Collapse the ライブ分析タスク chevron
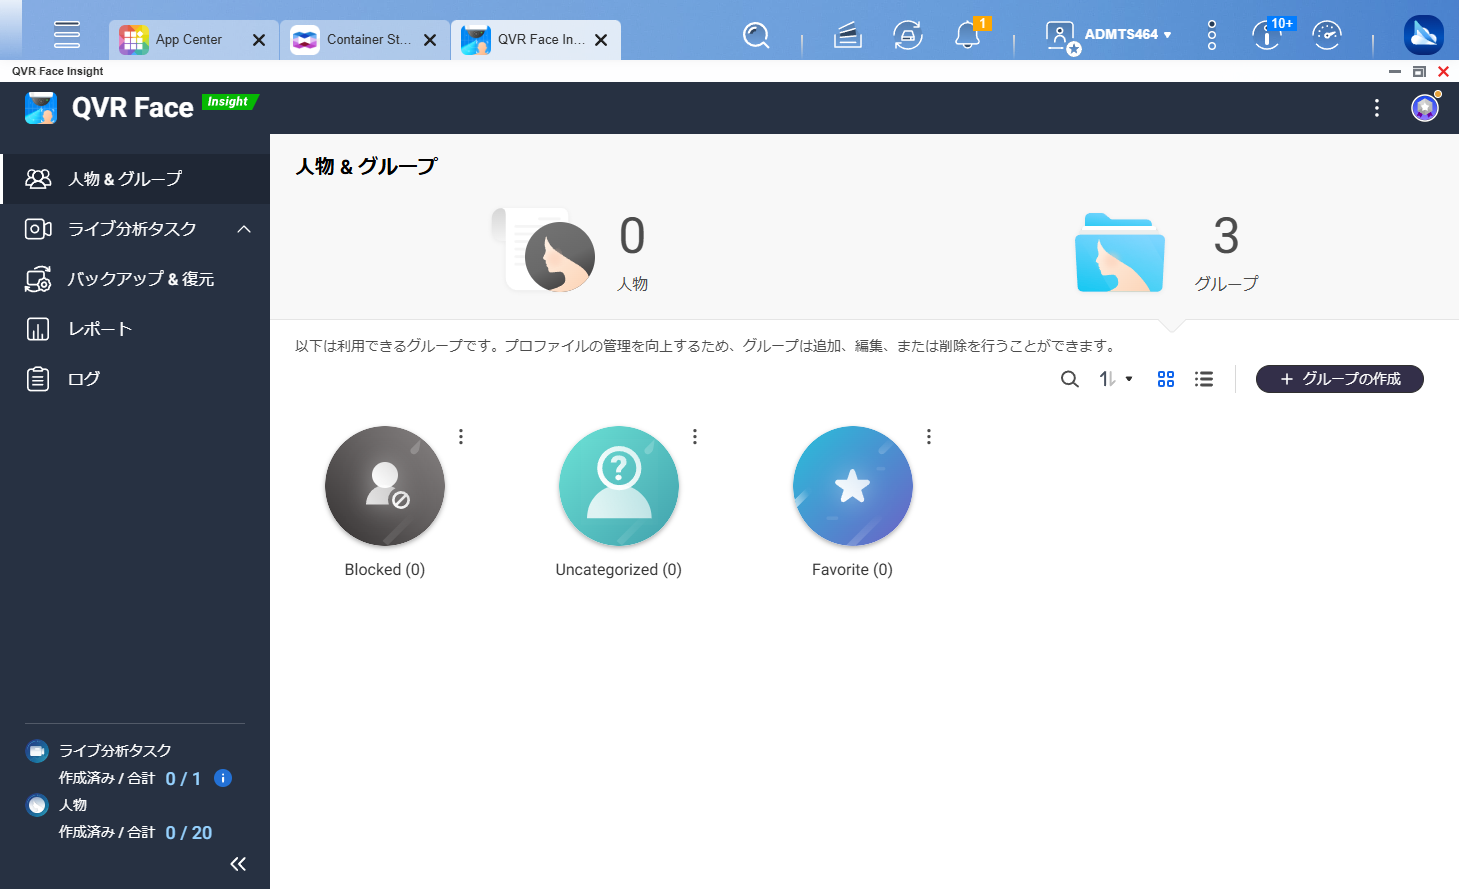The width and height of the screenshot is (1459, 889). pyautogui.click(x=244, y=229)
